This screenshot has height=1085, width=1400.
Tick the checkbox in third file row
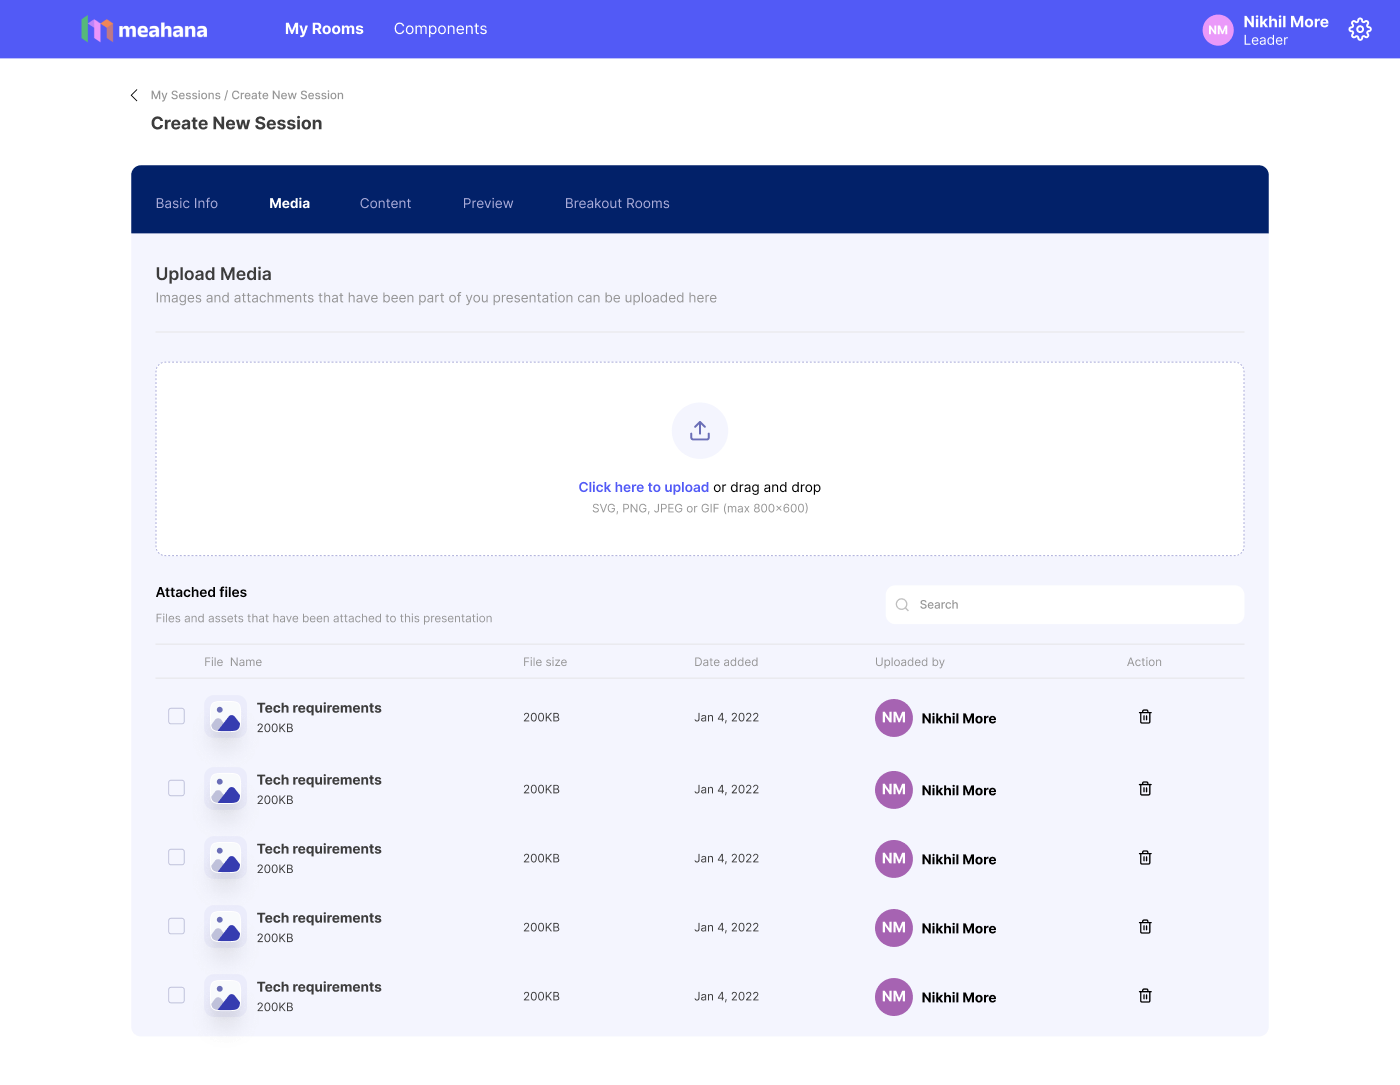tap(177, 857)
